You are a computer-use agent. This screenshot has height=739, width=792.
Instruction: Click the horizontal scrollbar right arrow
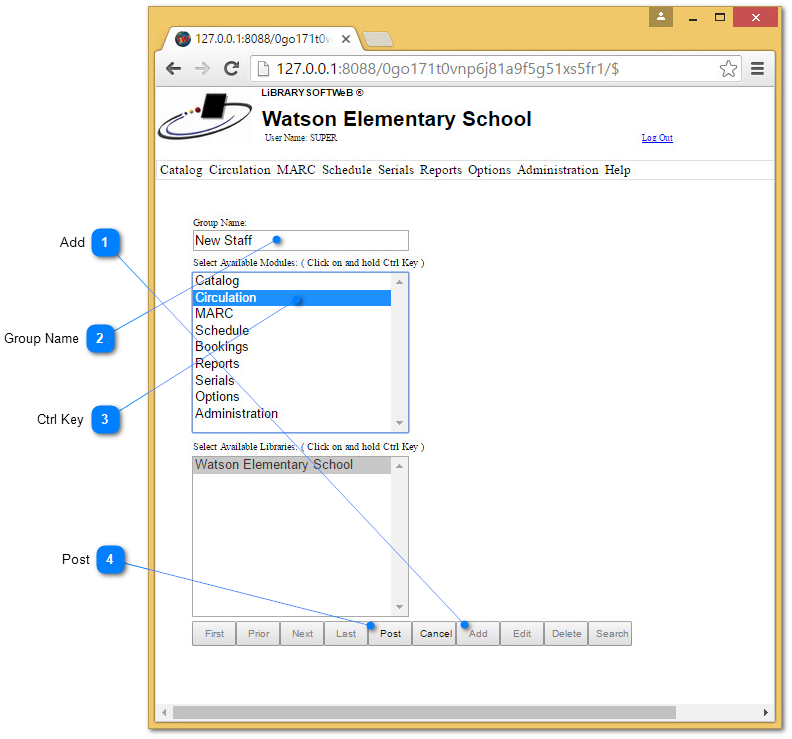coord(766,712)
